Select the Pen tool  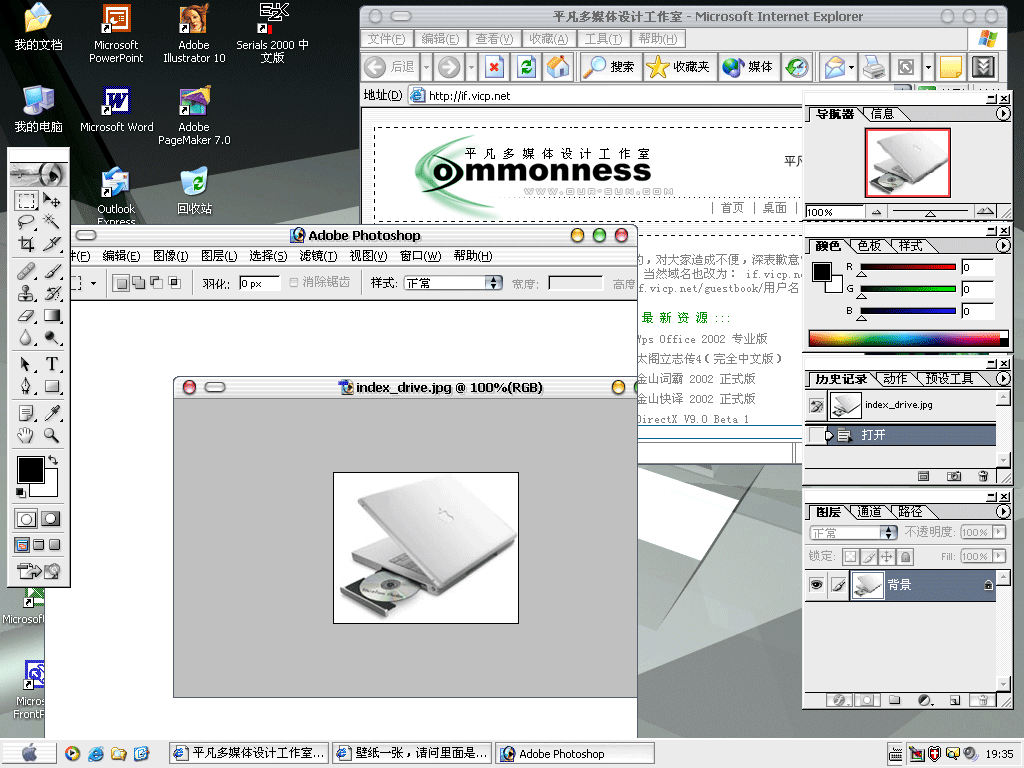(x=26, y=386)
